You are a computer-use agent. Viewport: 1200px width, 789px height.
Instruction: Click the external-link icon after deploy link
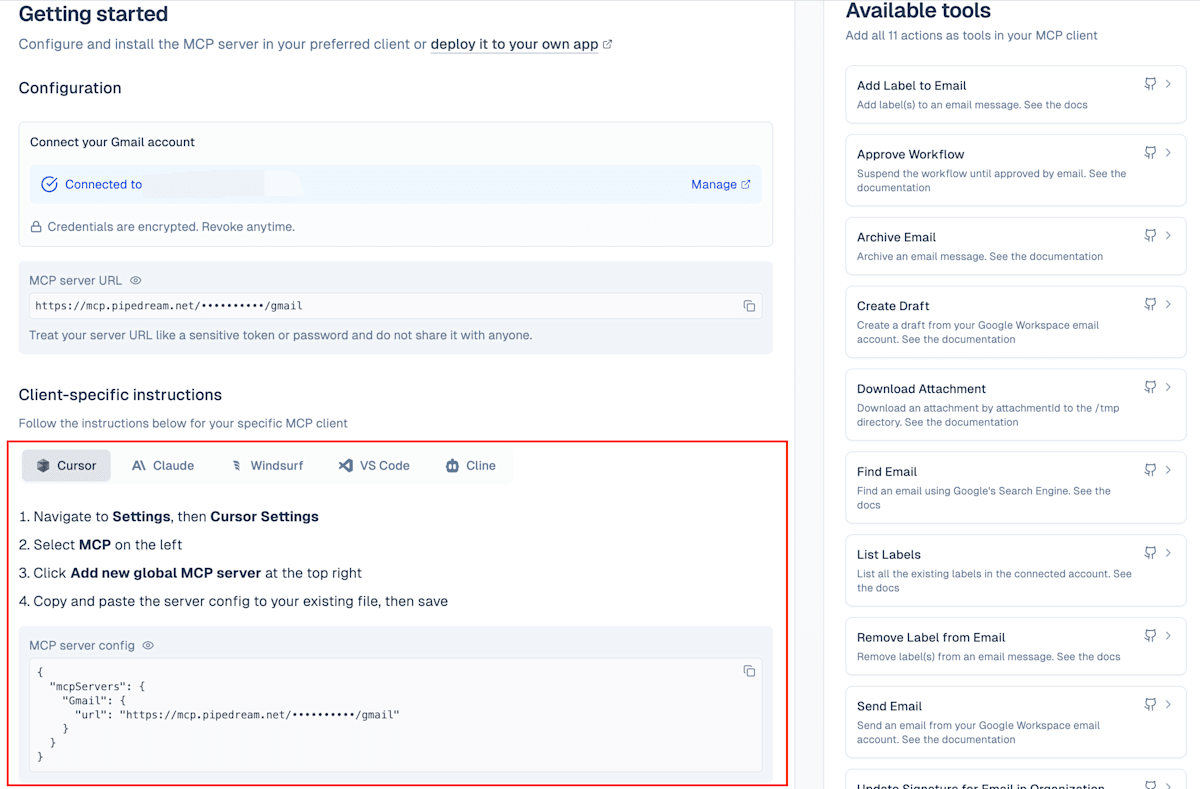pyautogui.click(x=608, y=44)
